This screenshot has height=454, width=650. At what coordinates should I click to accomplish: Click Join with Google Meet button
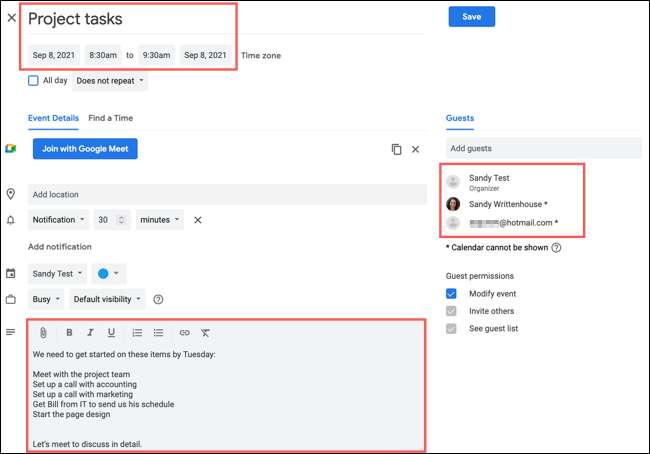[85, 149]
